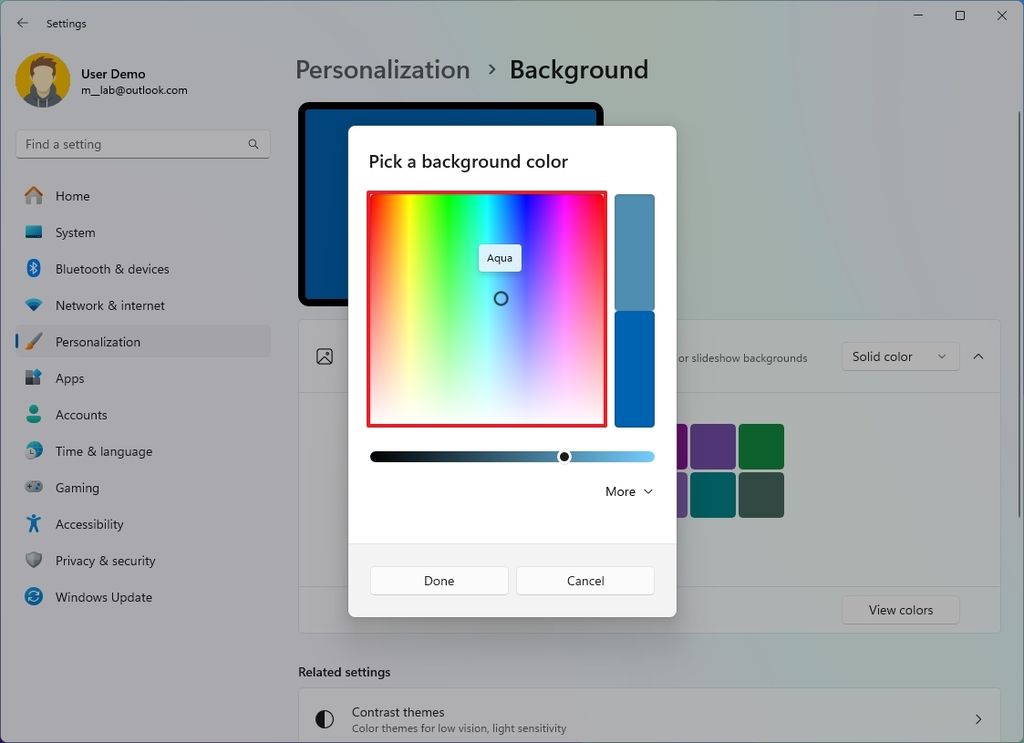
Task: Expand the More color options
Action: [628, 491]
